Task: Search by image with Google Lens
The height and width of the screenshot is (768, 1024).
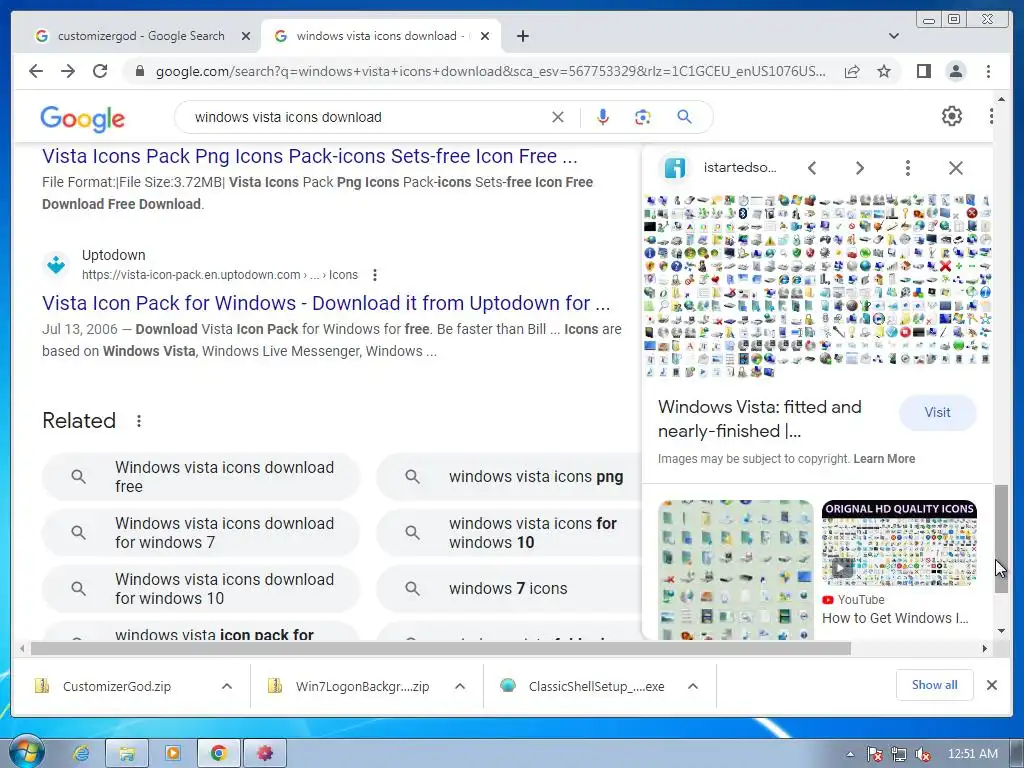Action: pos(643,117)
